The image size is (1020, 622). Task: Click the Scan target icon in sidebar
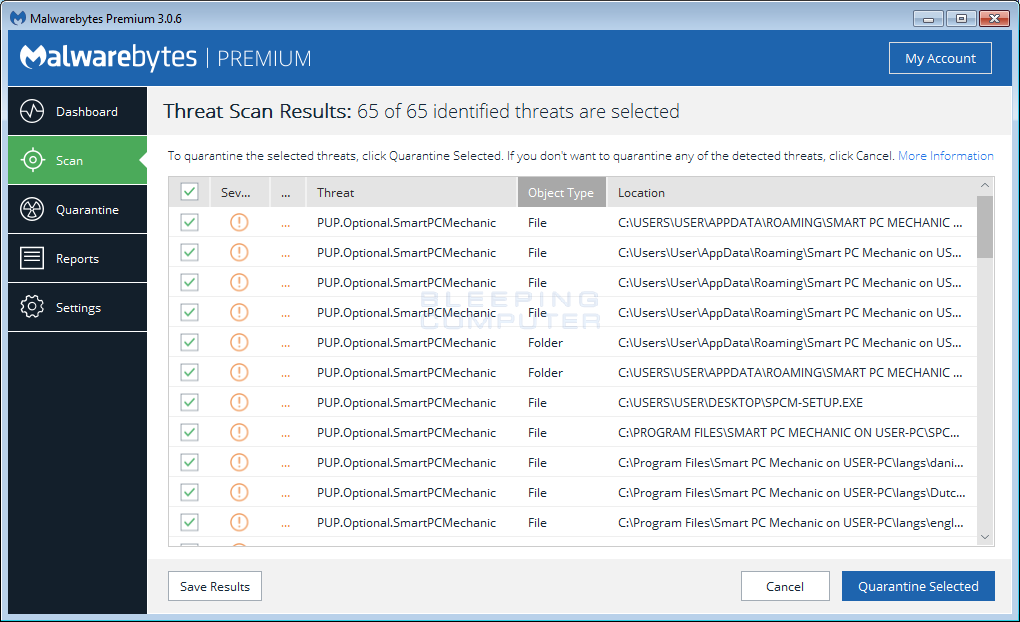pos(32,160)
